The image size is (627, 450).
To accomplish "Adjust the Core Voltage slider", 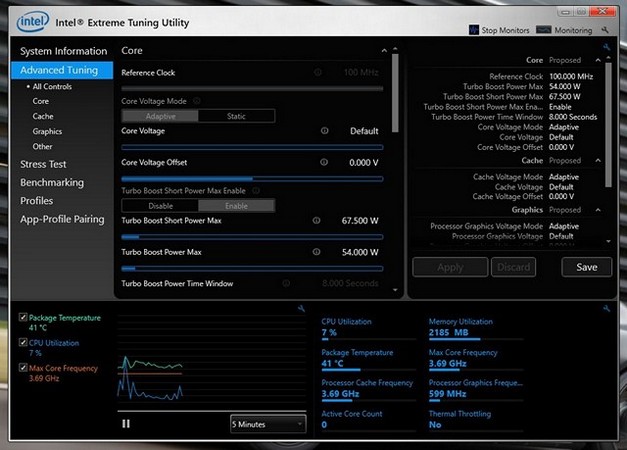I will pyautogui.click(x=252, y=148).
